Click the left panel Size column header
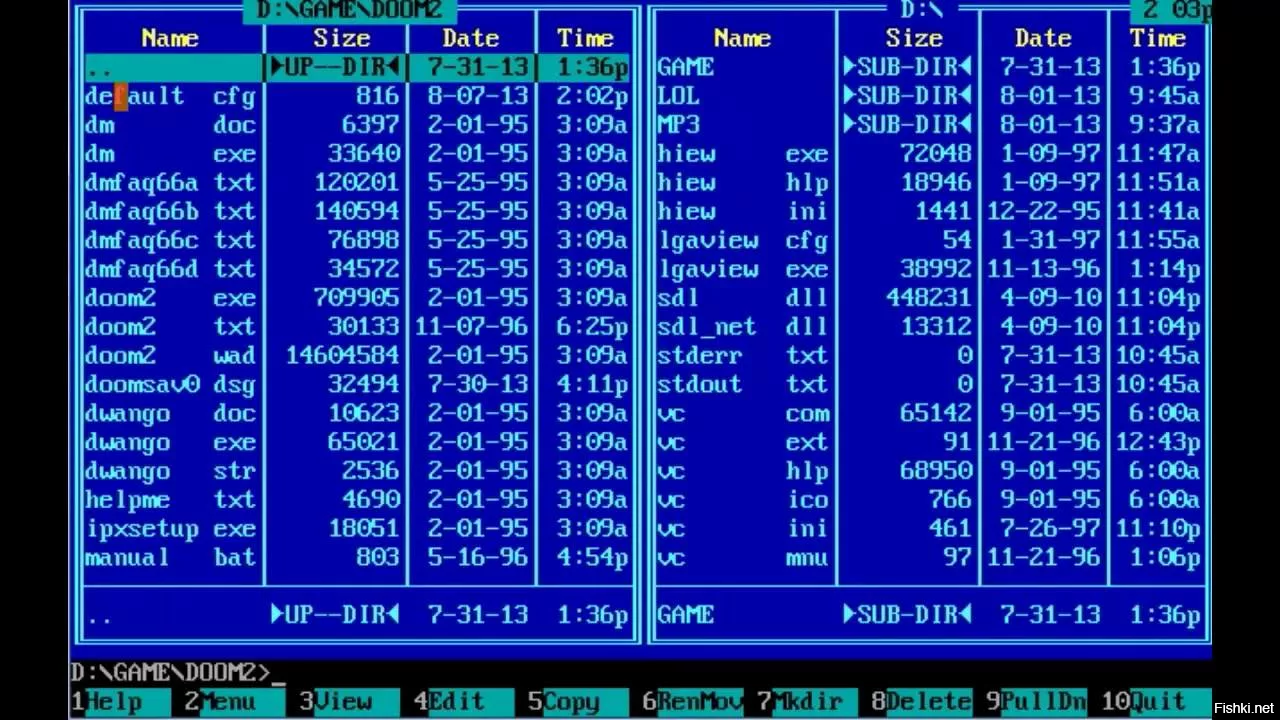Screen dimensions: 1280x720 (341, 39)
